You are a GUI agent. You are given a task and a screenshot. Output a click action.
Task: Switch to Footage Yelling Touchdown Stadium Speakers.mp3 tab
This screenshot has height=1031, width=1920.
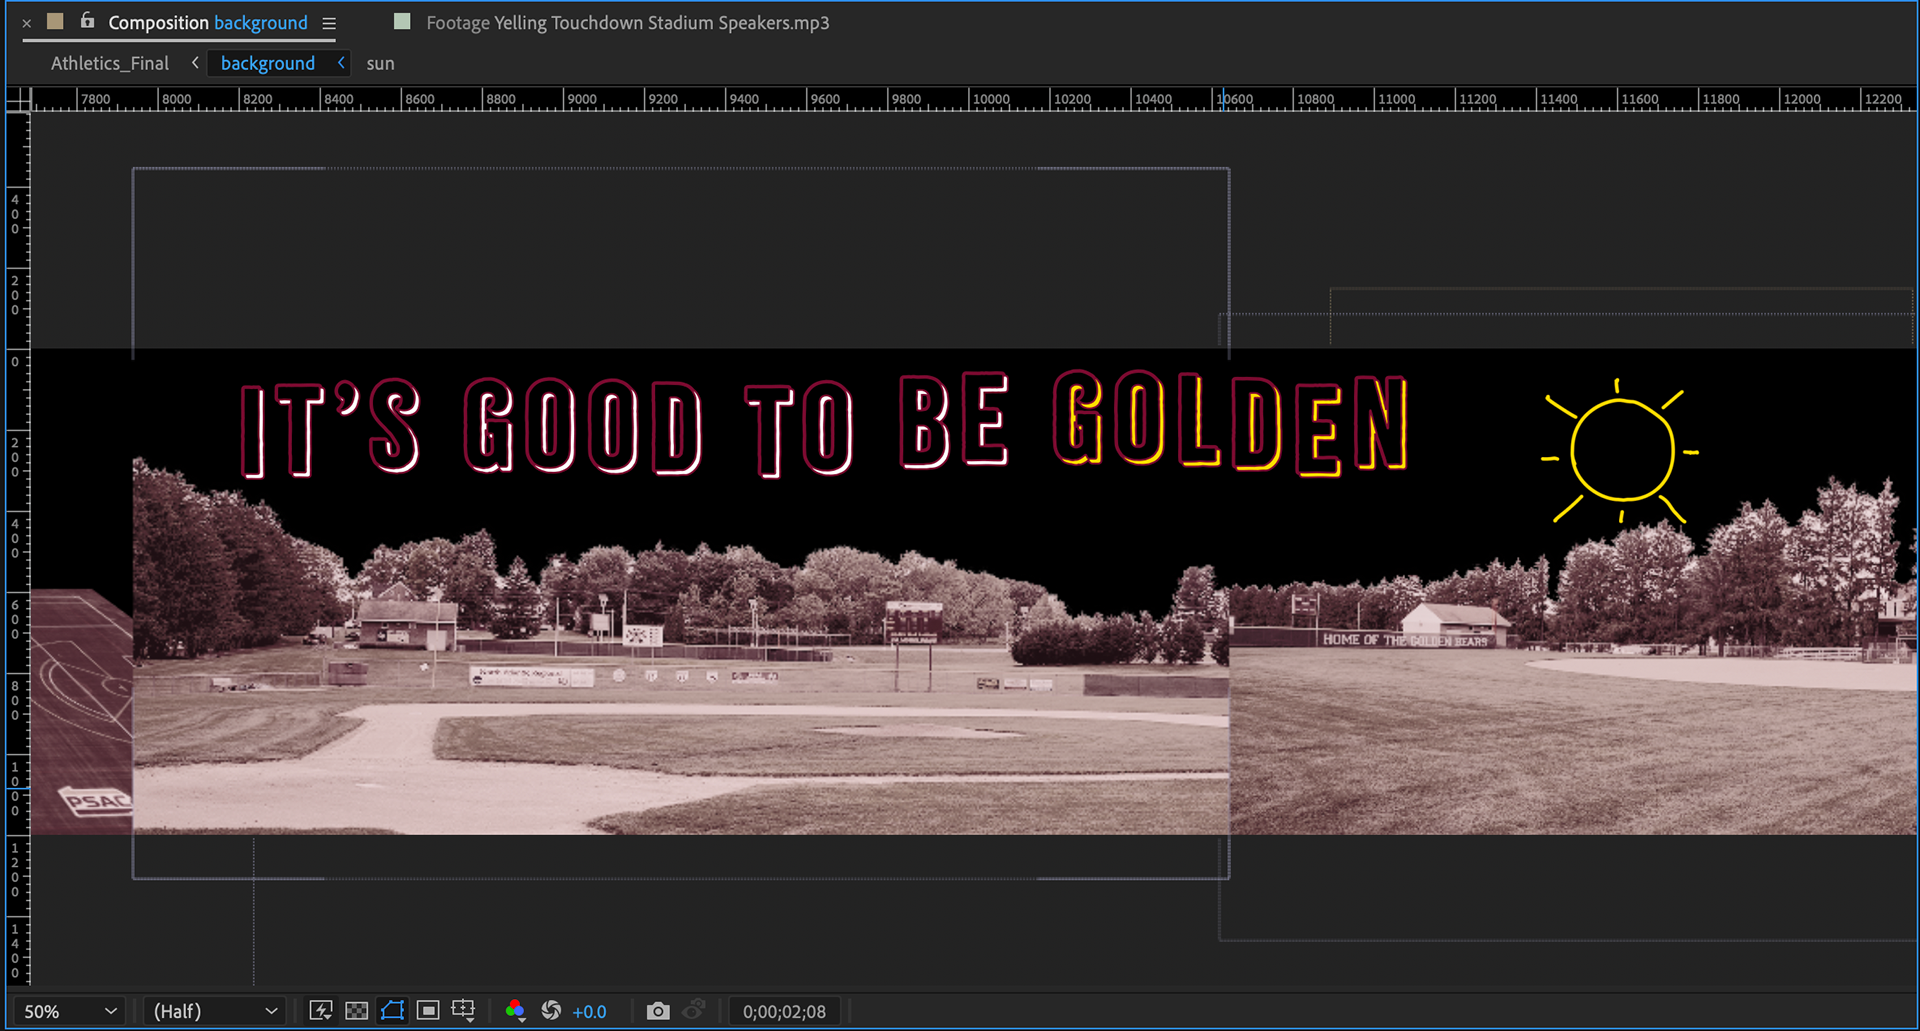(627, 22)
